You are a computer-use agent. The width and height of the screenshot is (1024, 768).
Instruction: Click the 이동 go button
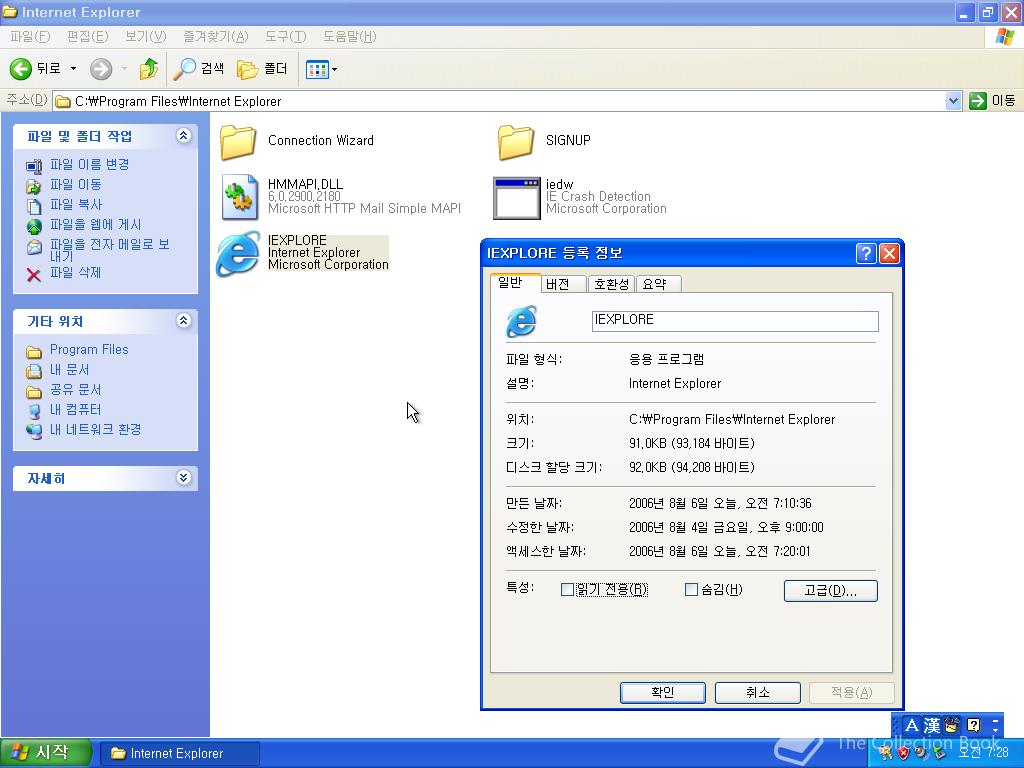click(x=993, y=101)
